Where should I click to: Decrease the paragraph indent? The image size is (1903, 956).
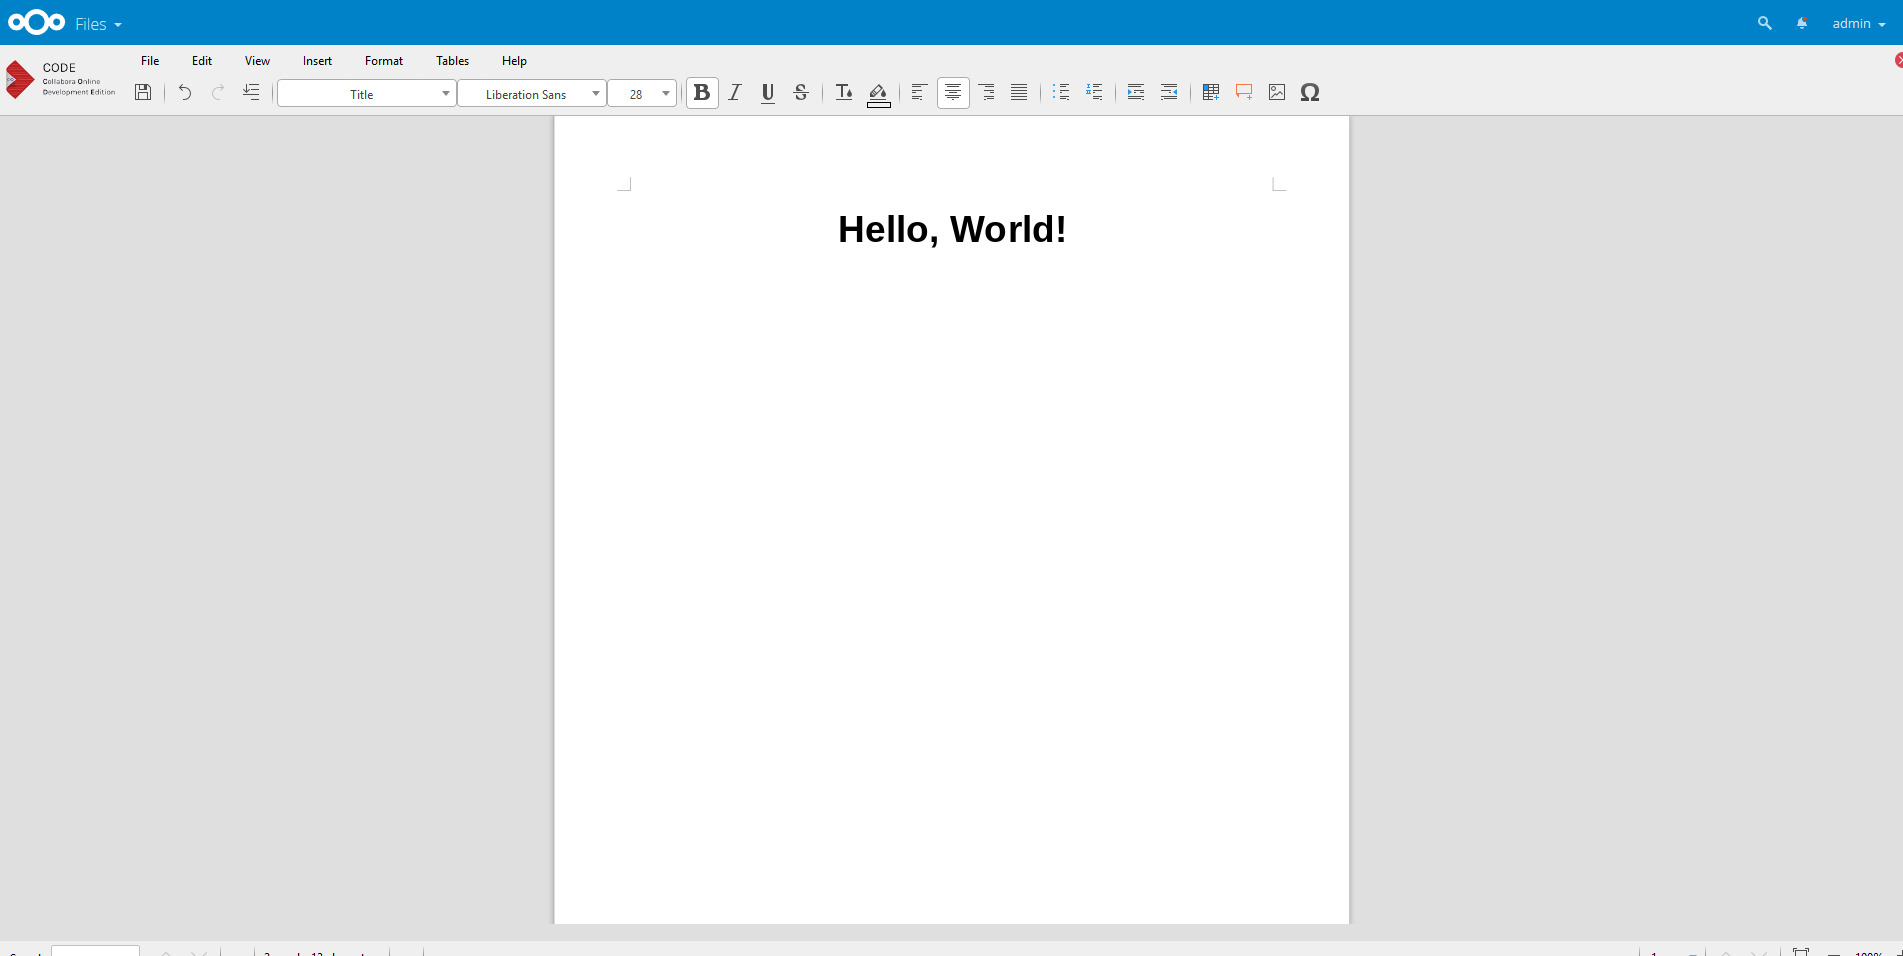pyautogui.click(x=1169, y=92)
